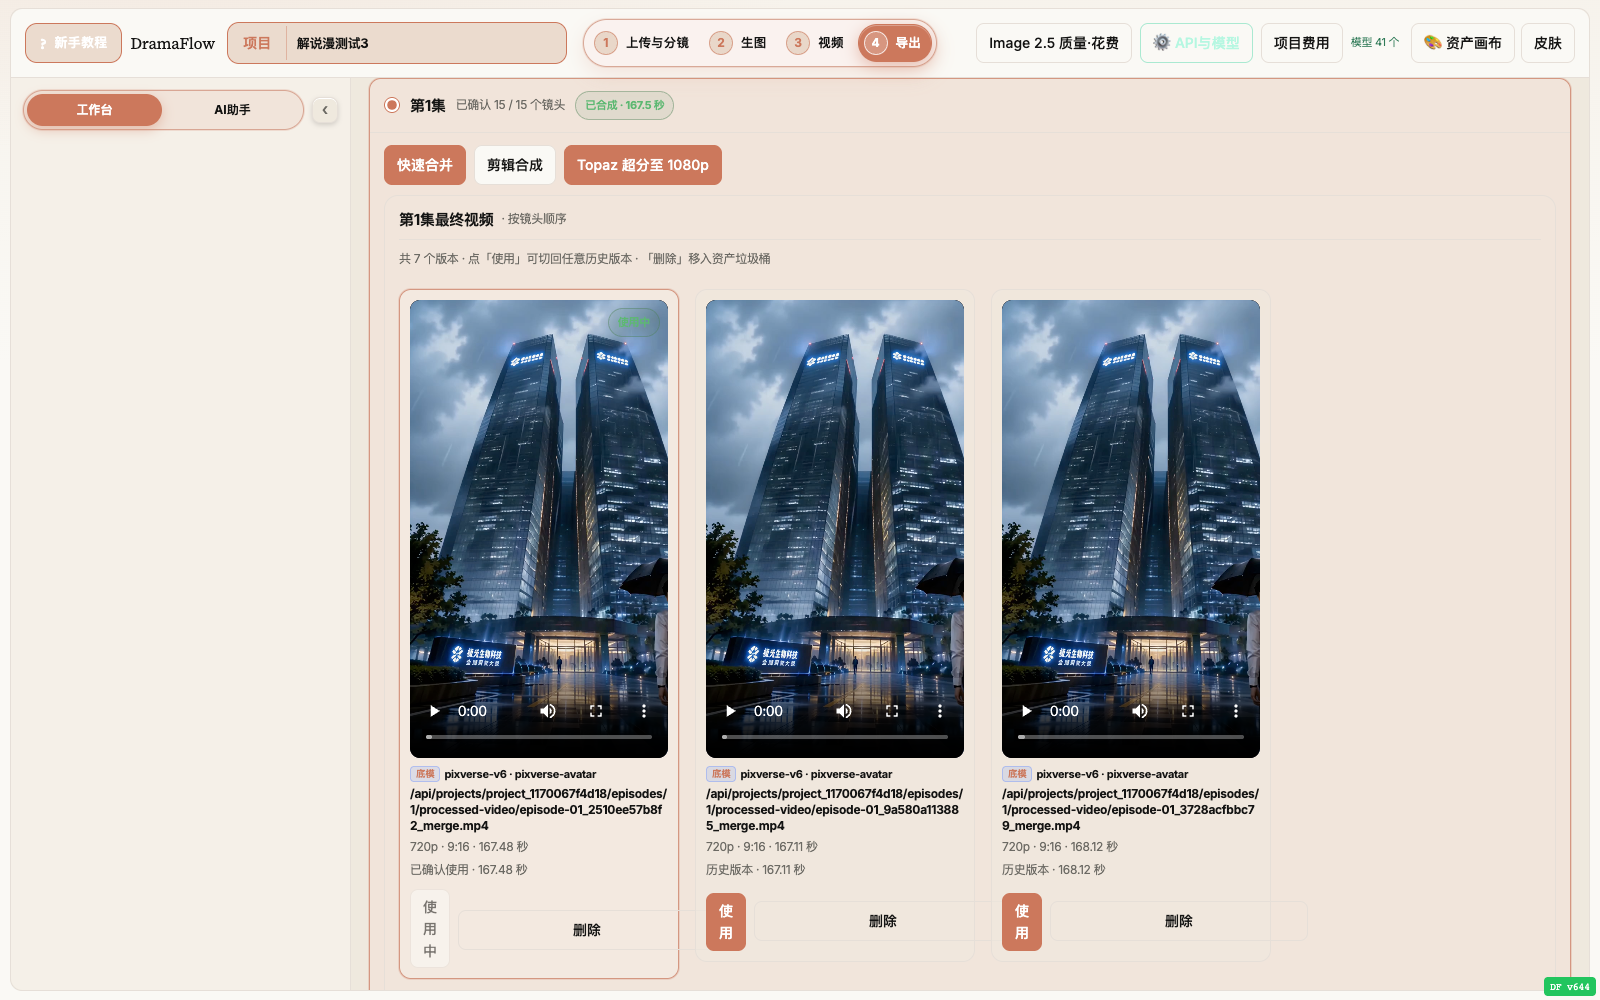
Task: Collapse the sidebar with the chevron button
Action: (x=325, y=110)
